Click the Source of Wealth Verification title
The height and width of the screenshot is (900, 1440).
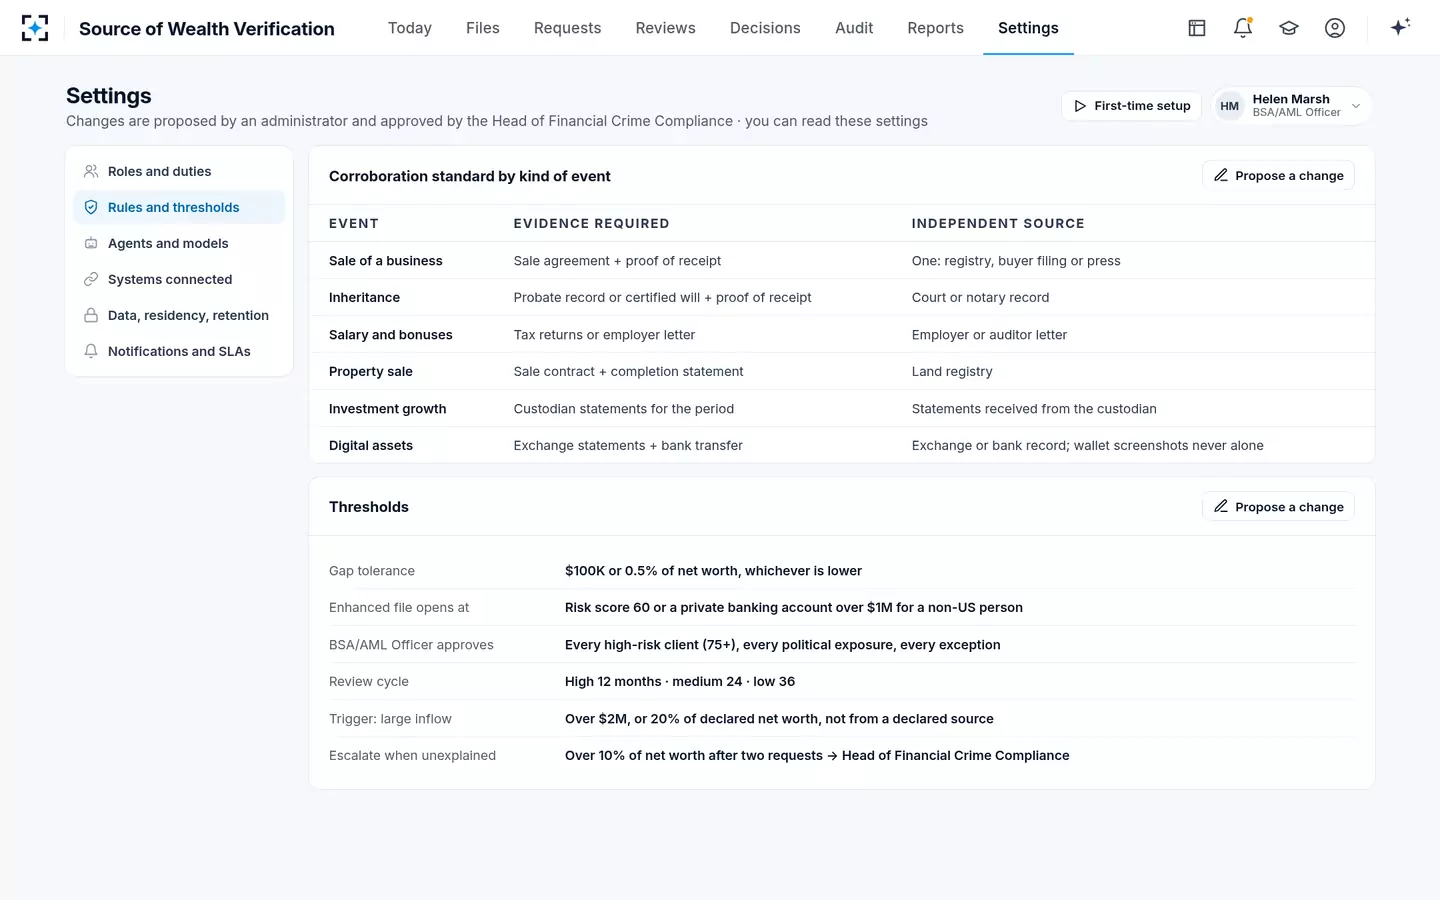point(207,29)
